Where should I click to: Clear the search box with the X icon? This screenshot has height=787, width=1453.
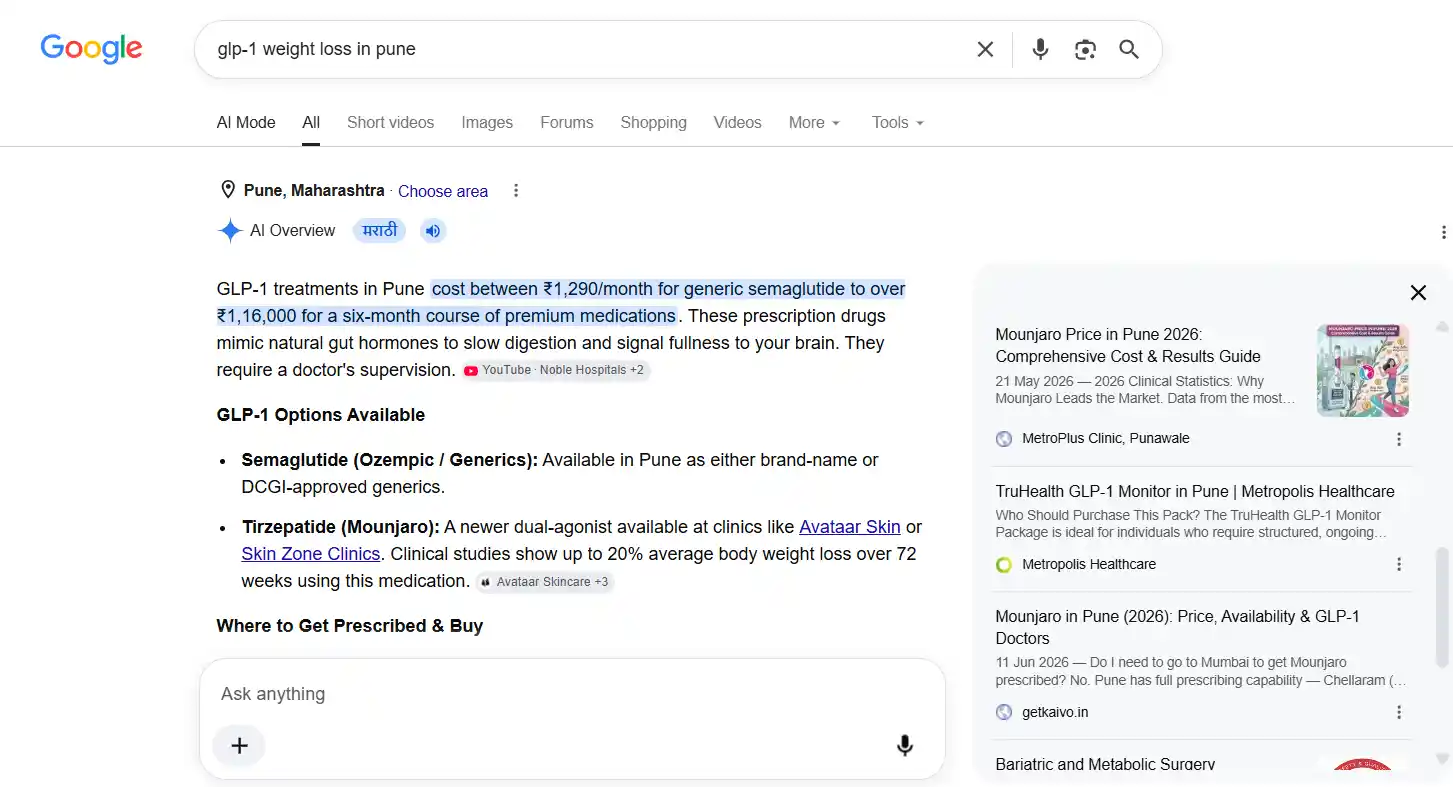985,49
